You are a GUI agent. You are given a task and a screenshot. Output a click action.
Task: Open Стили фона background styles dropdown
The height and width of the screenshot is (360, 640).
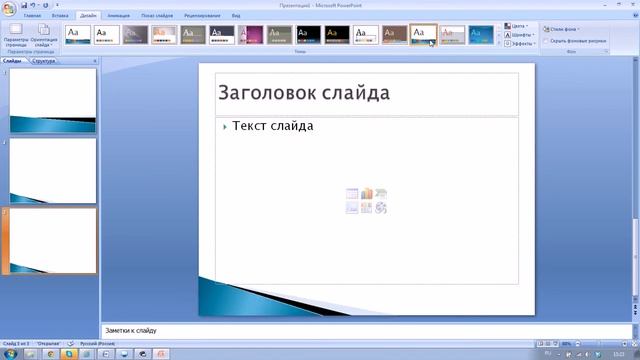[x=562, y=29]
